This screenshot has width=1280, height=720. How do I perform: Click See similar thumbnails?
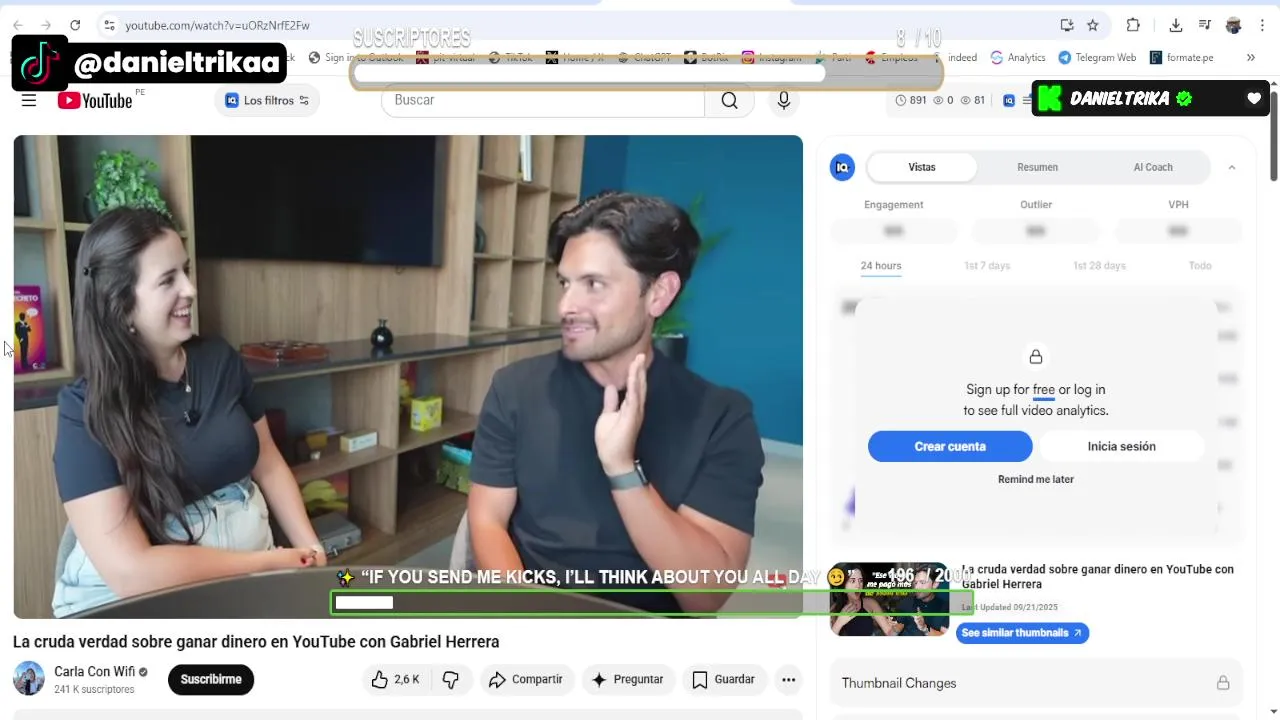(x=1022, y=633)
